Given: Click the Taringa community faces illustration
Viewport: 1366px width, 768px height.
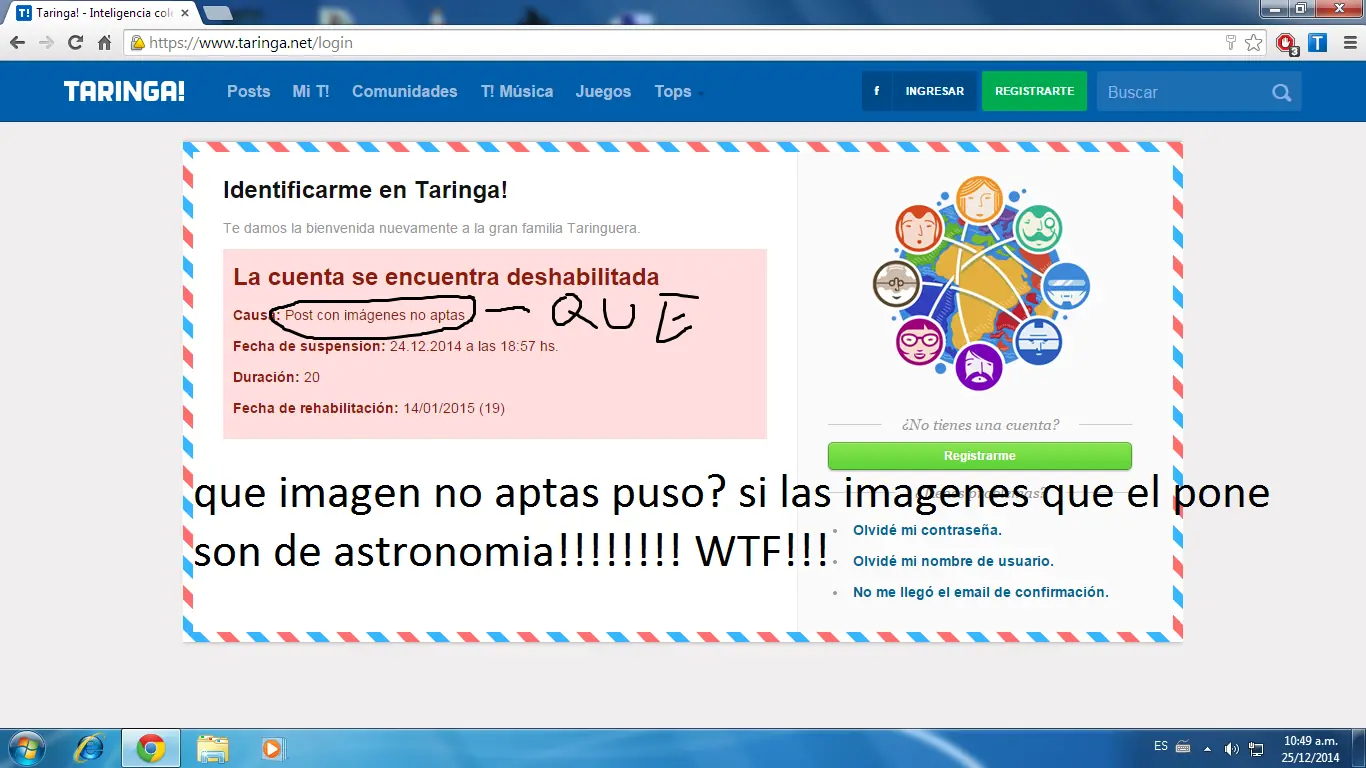Looking at the screenshot, I should (980, 283).
